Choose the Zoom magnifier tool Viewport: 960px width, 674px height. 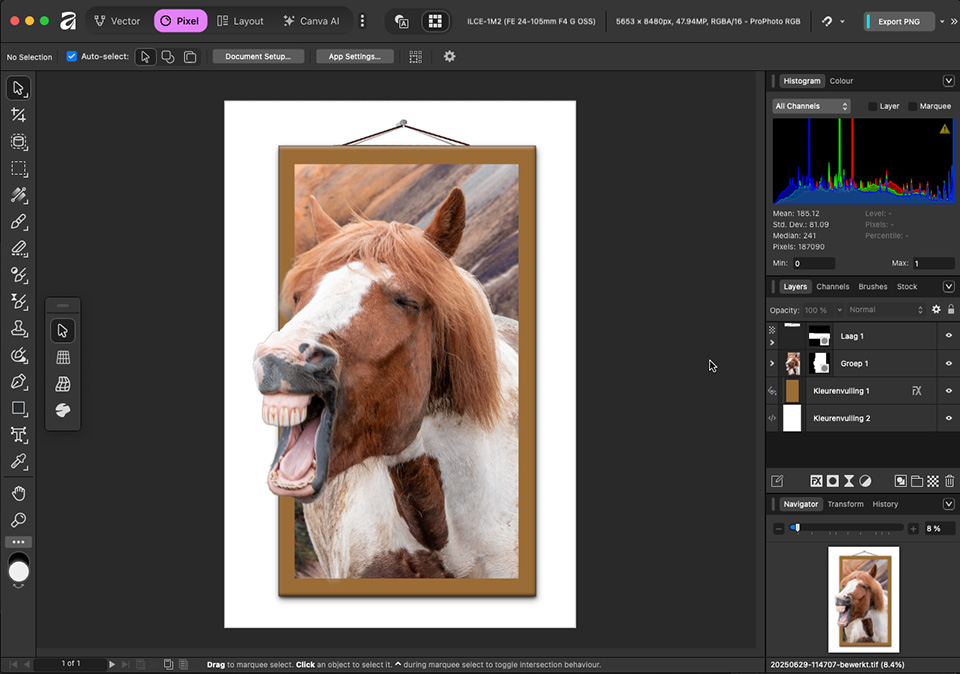point(18,520)
